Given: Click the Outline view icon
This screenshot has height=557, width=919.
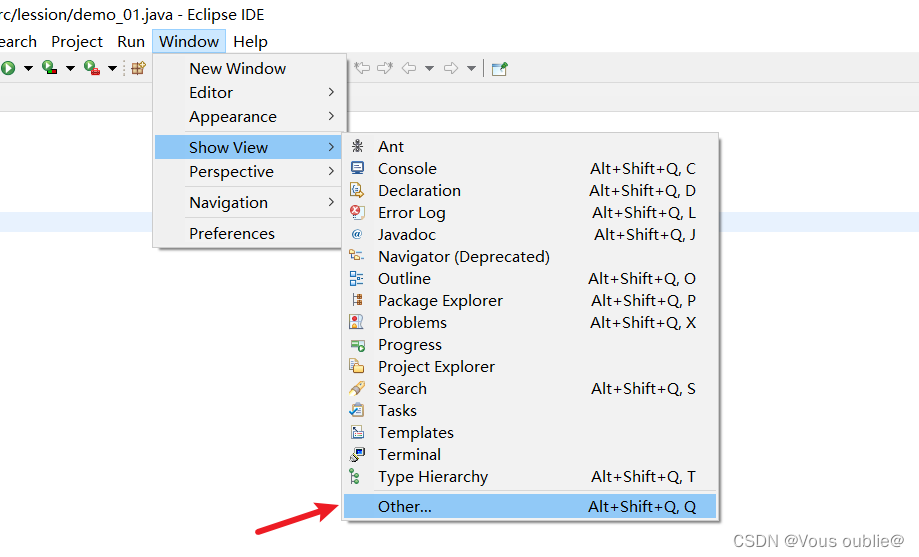Looking at the screenshot, I should (x=357, y=278).
